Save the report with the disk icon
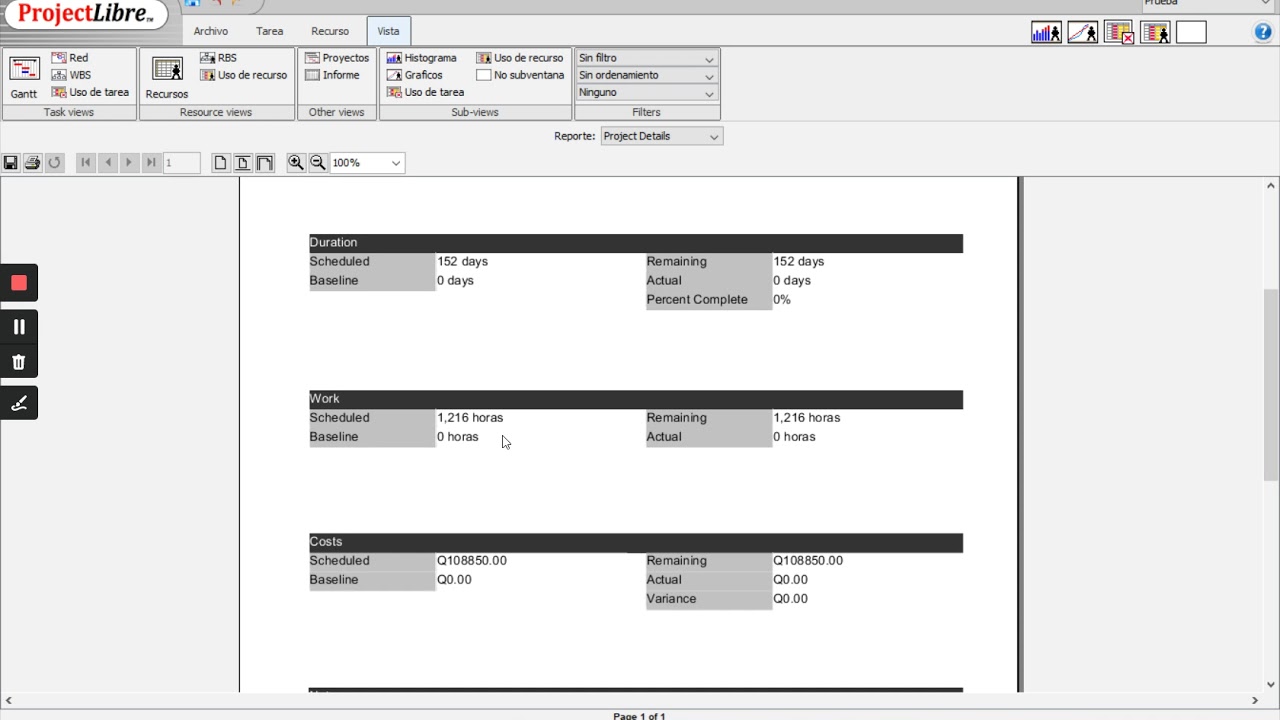Viewport: 1280px width, 720px height. click(x=10, y=162)
